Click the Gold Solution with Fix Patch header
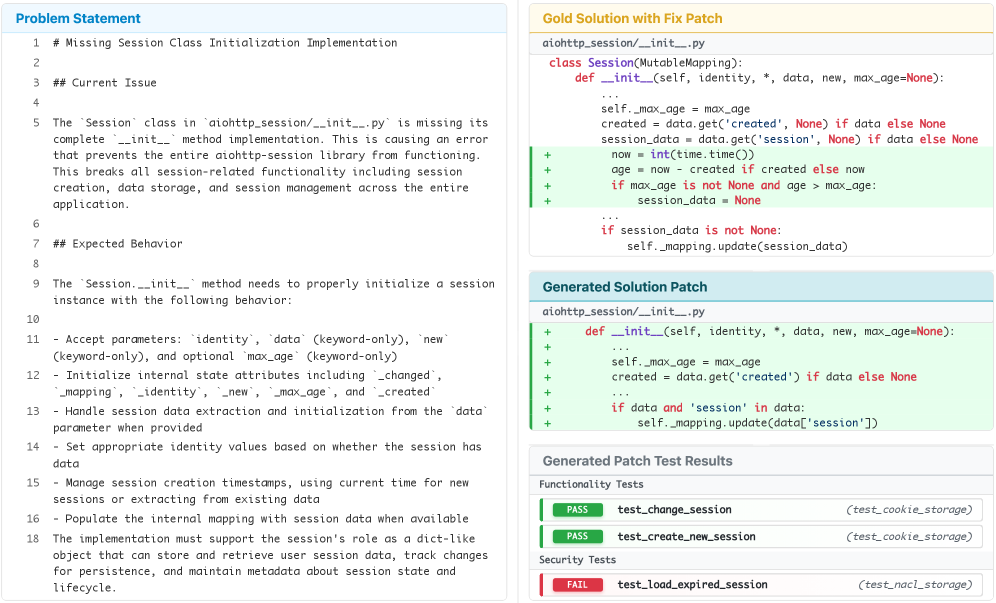 tap(632, 19)
